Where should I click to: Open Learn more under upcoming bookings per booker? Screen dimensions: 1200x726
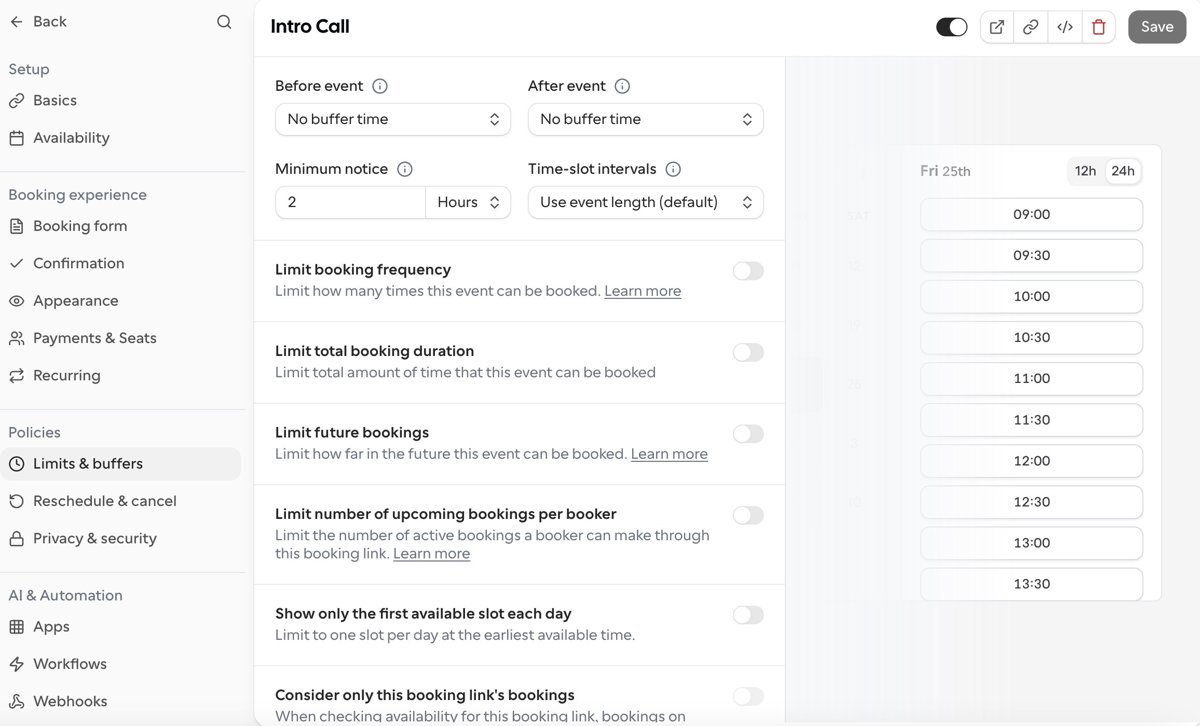[x=431, y=554]
